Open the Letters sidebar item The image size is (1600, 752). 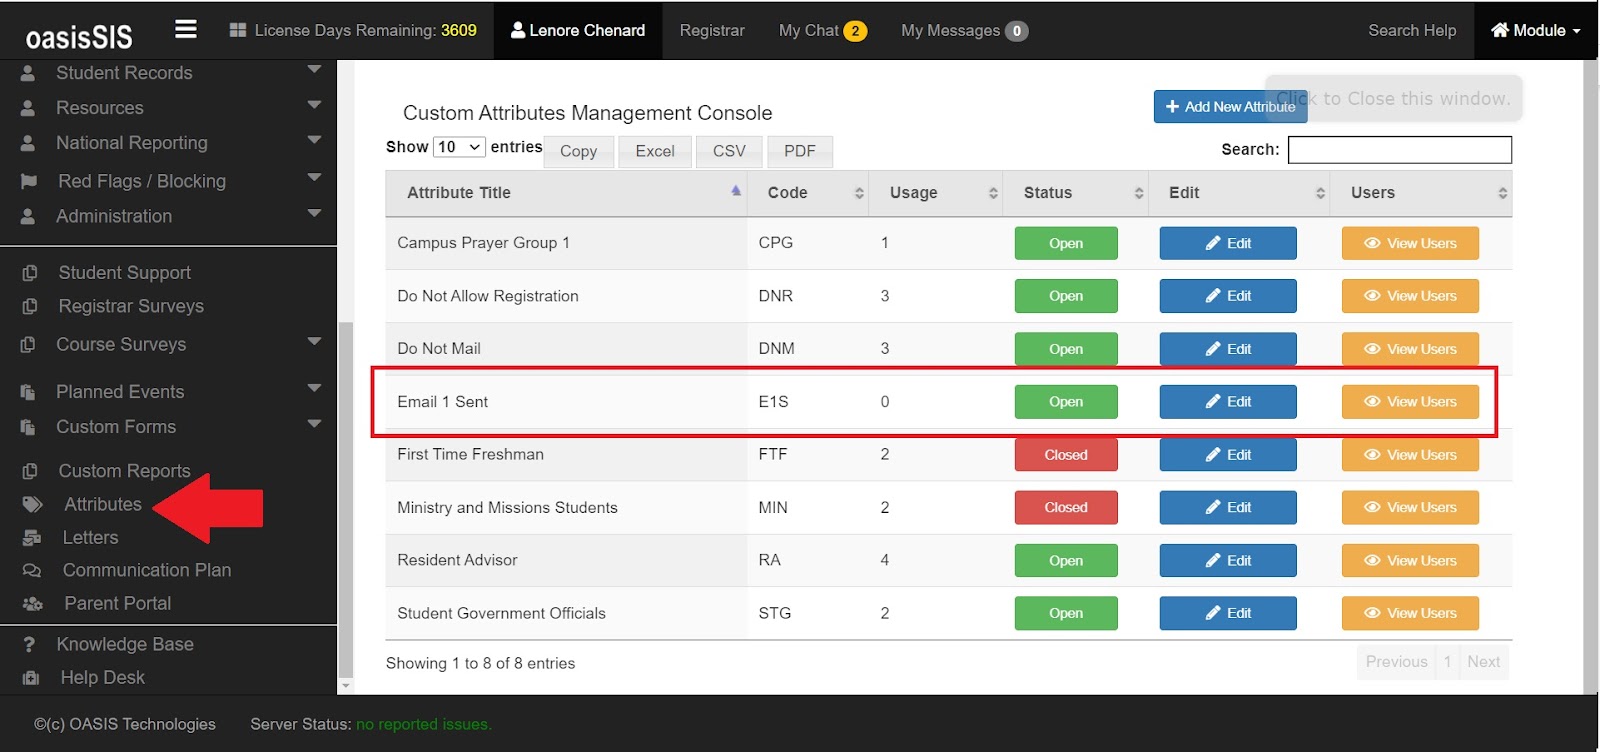pos(90,537)
